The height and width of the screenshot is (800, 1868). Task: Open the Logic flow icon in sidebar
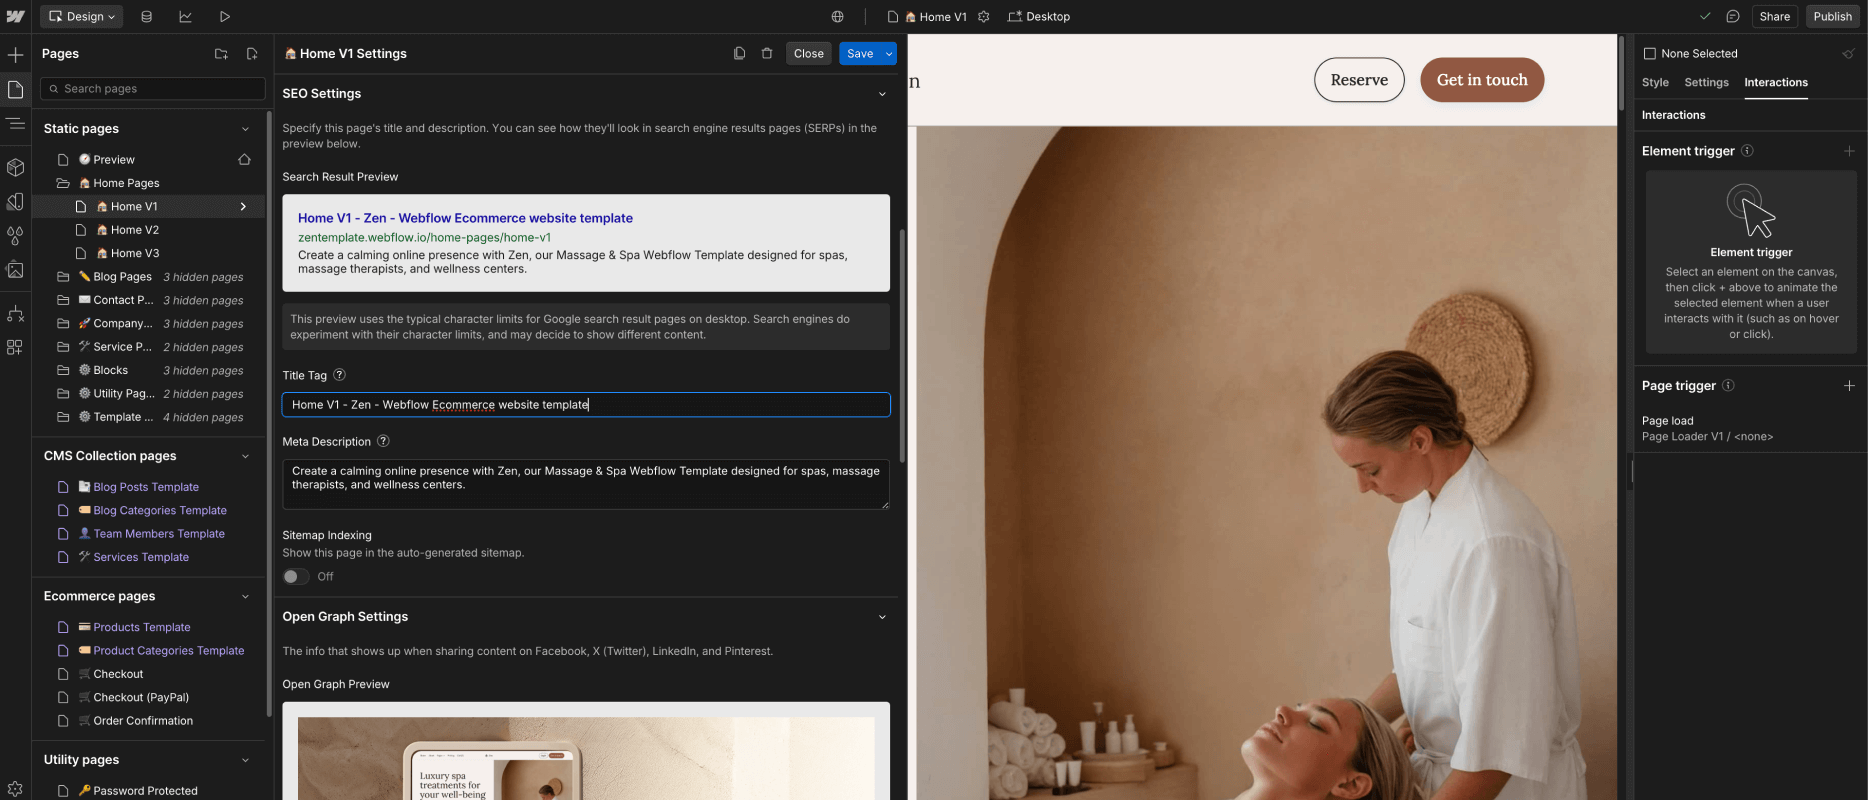tap(15, 314)
